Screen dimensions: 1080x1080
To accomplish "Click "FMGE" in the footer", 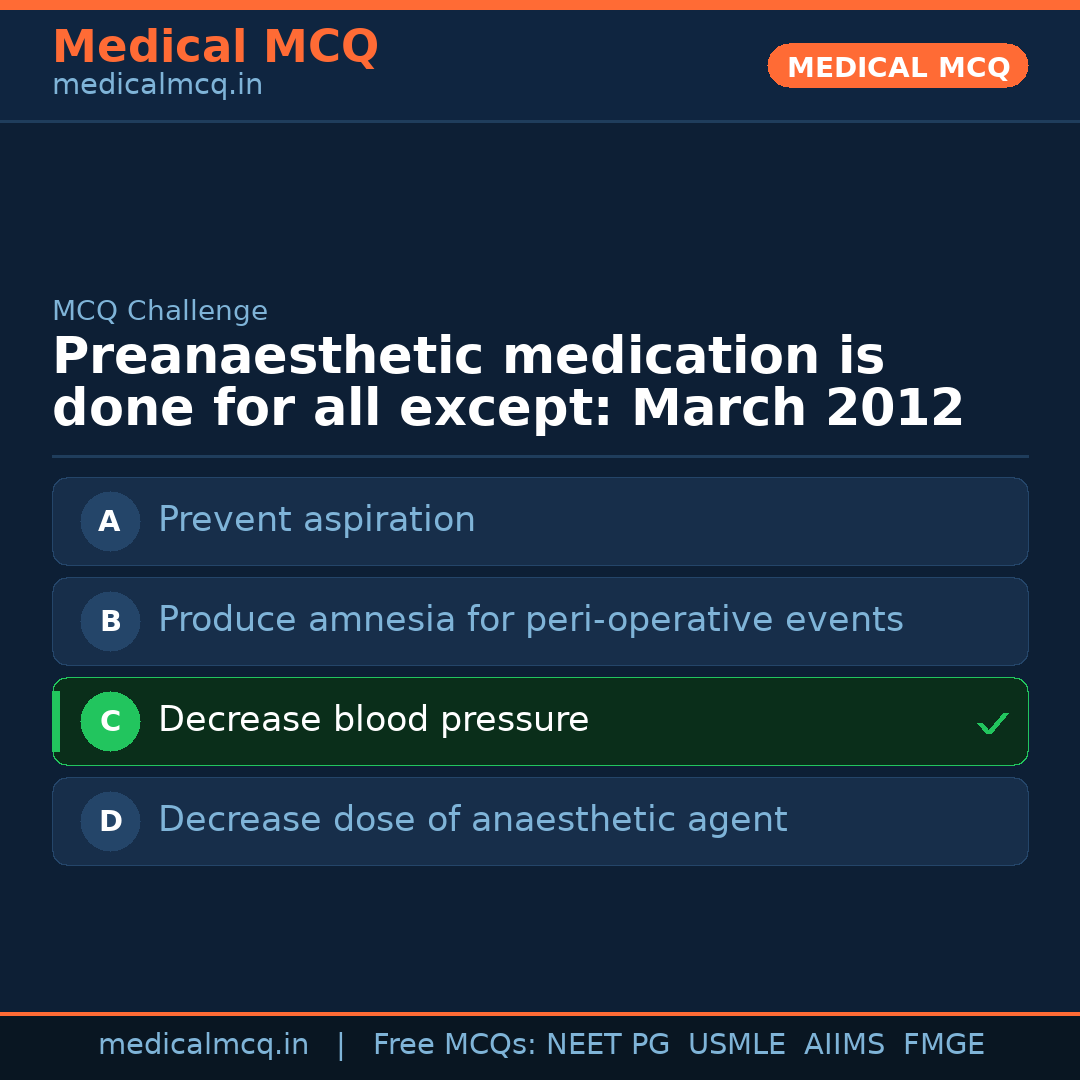I will [x=943, y=1045].
